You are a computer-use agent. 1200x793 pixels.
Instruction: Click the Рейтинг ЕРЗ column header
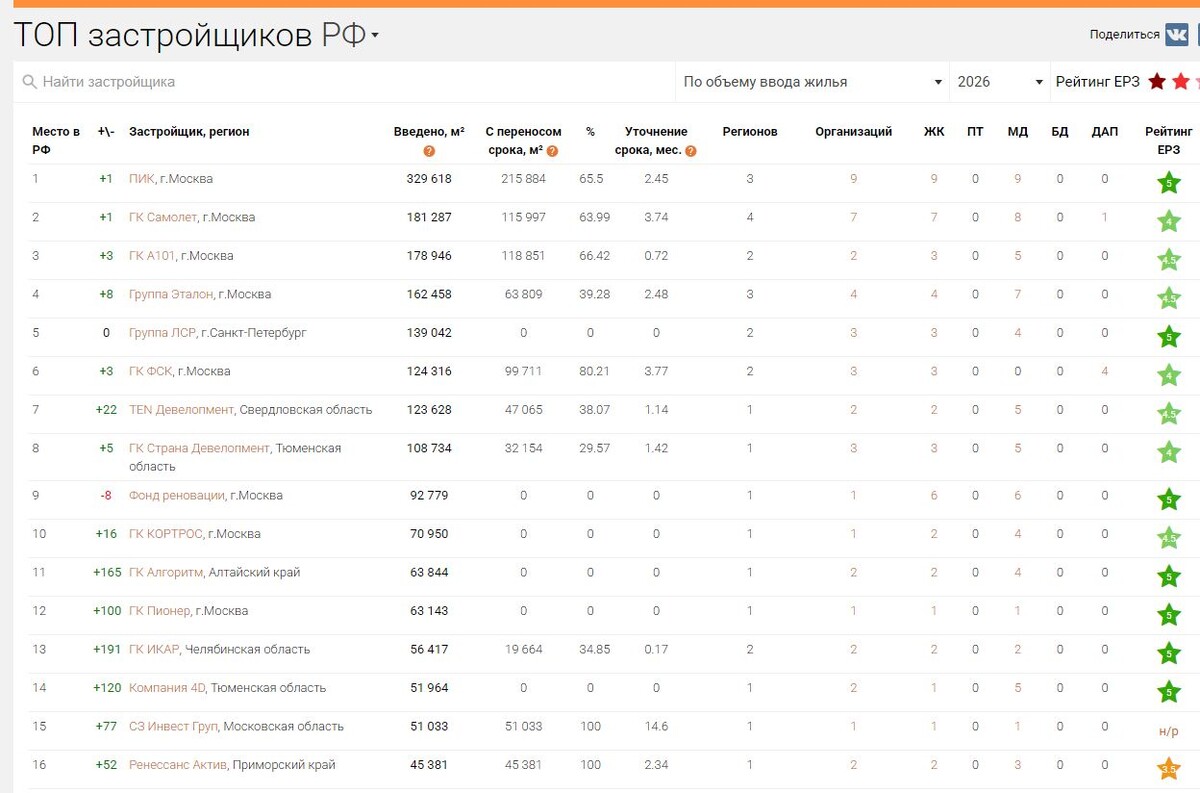pyautogui.click(x=1169, y=140)
